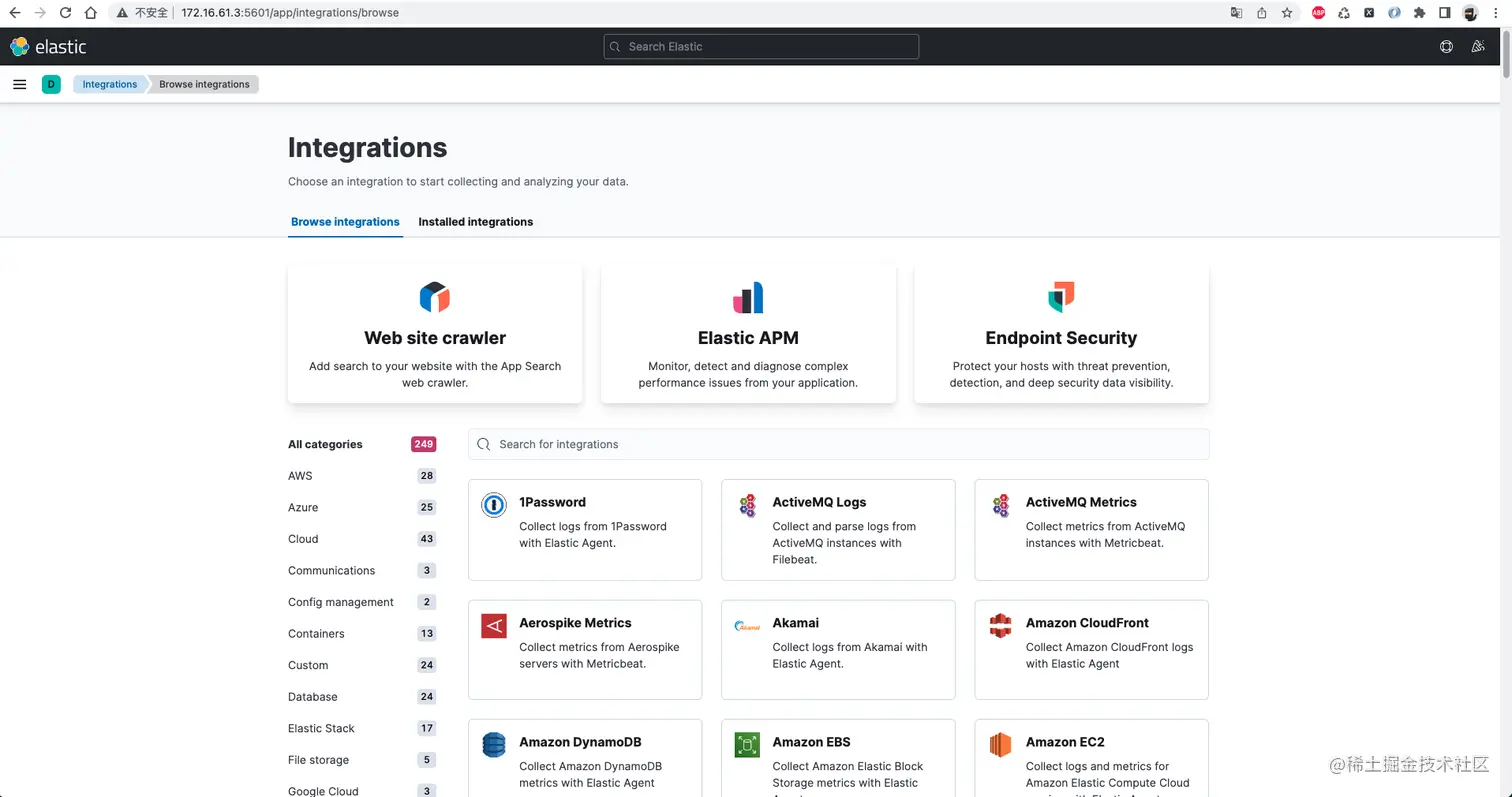Click the translate page icon
Image resolution: width=1512 pixels, height=797 pixels.
pyautogui.click(x=1237, y=13)
